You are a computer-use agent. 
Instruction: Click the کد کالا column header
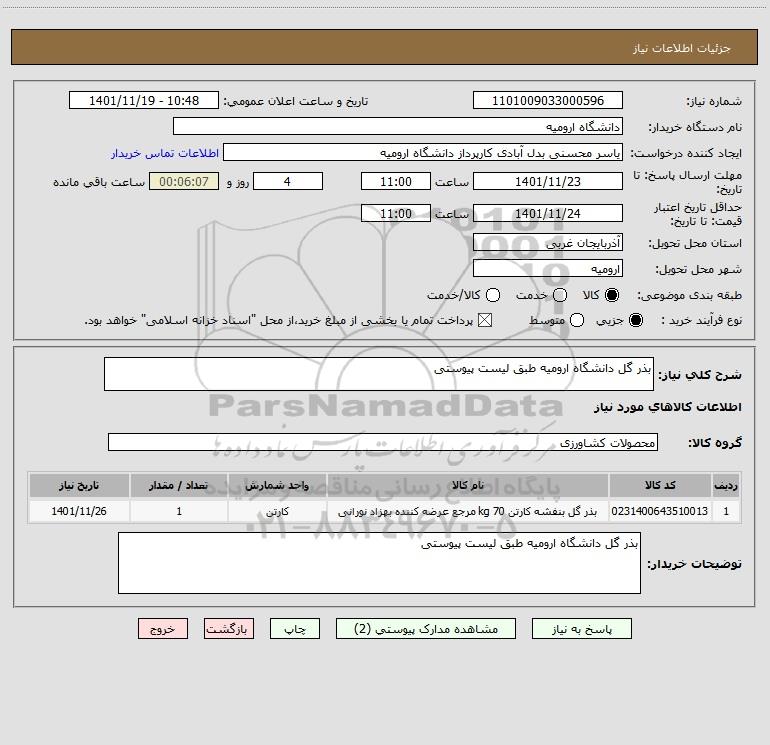click(660, 485)
